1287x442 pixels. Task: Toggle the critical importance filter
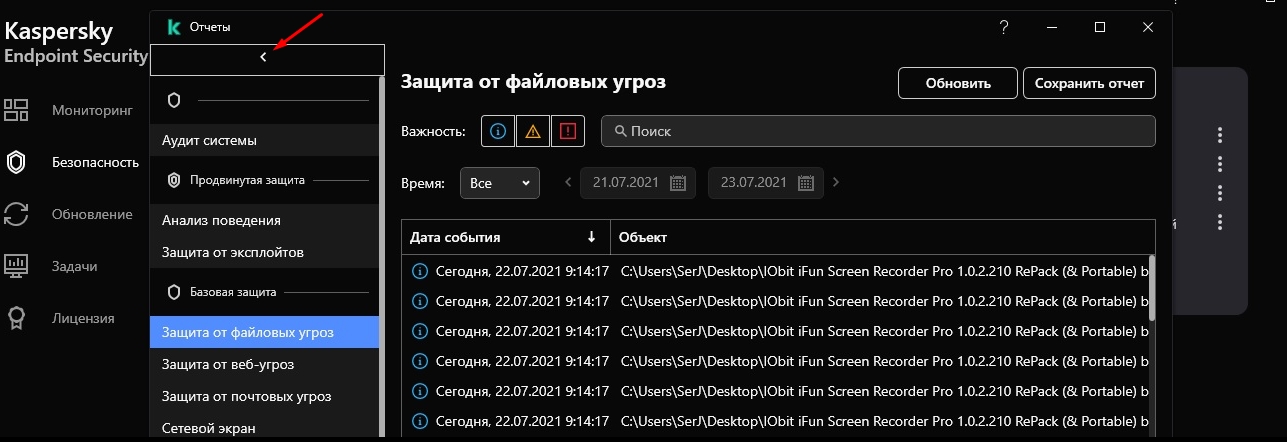[568, 131]
